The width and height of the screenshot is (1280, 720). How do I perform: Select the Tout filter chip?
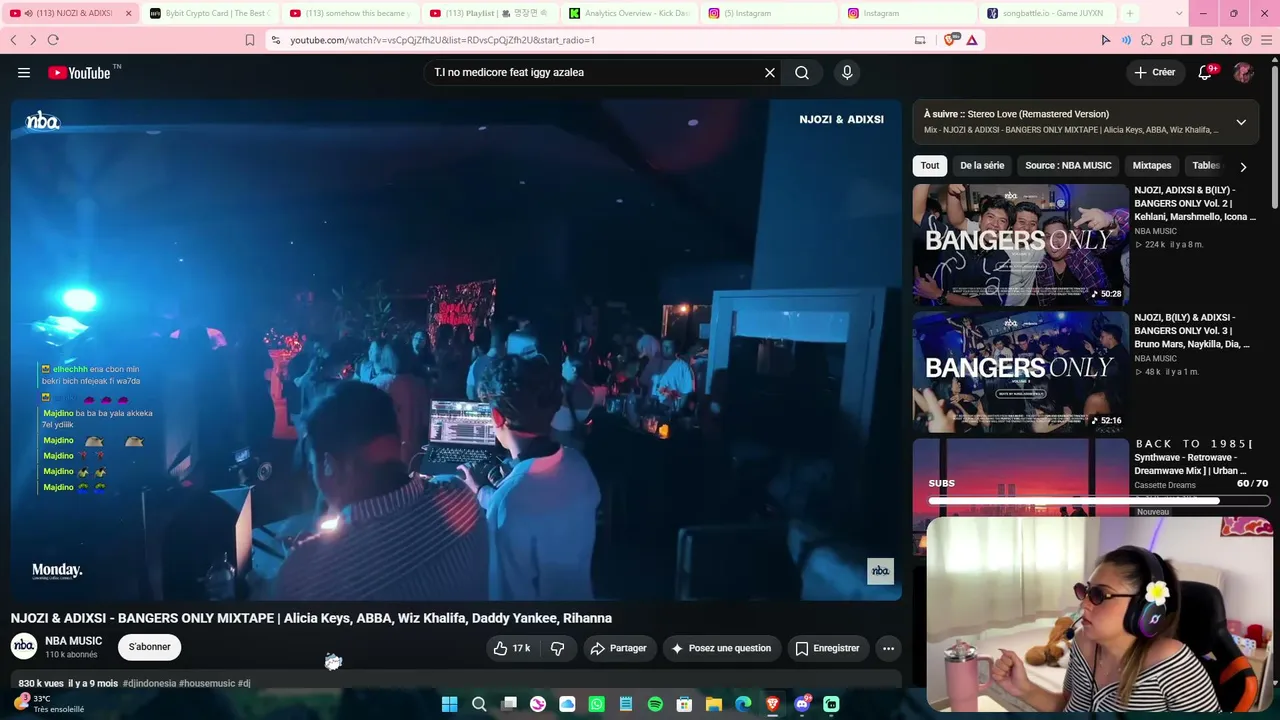click(930, 166)
